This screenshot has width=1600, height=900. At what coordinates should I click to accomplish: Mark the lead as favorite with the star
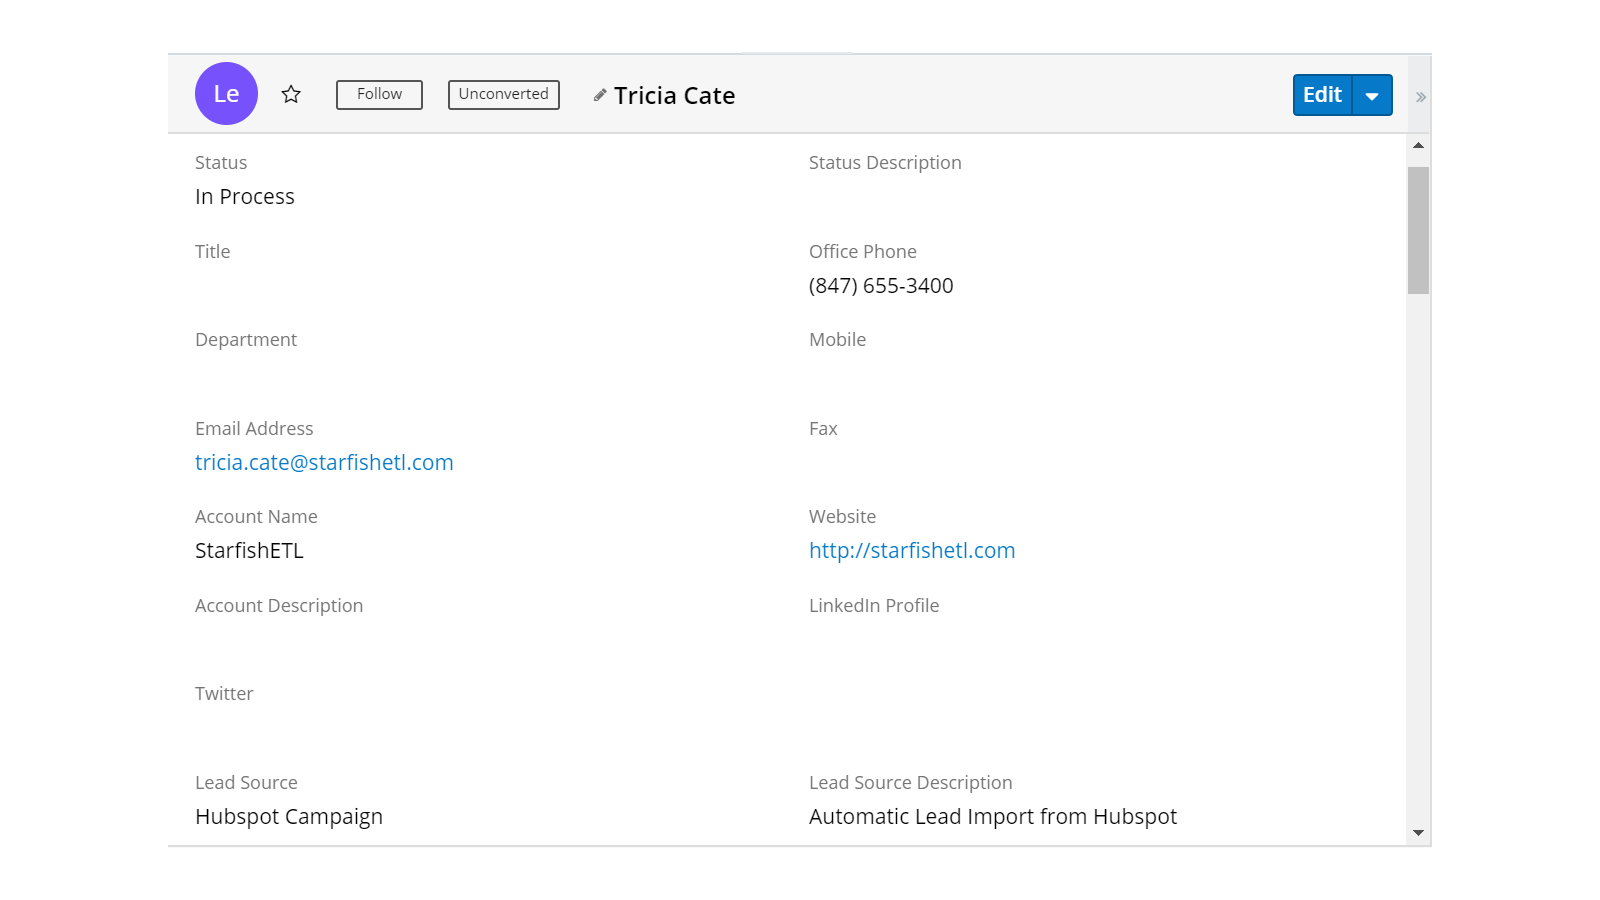pyautogui.click(x=291, y=94)
